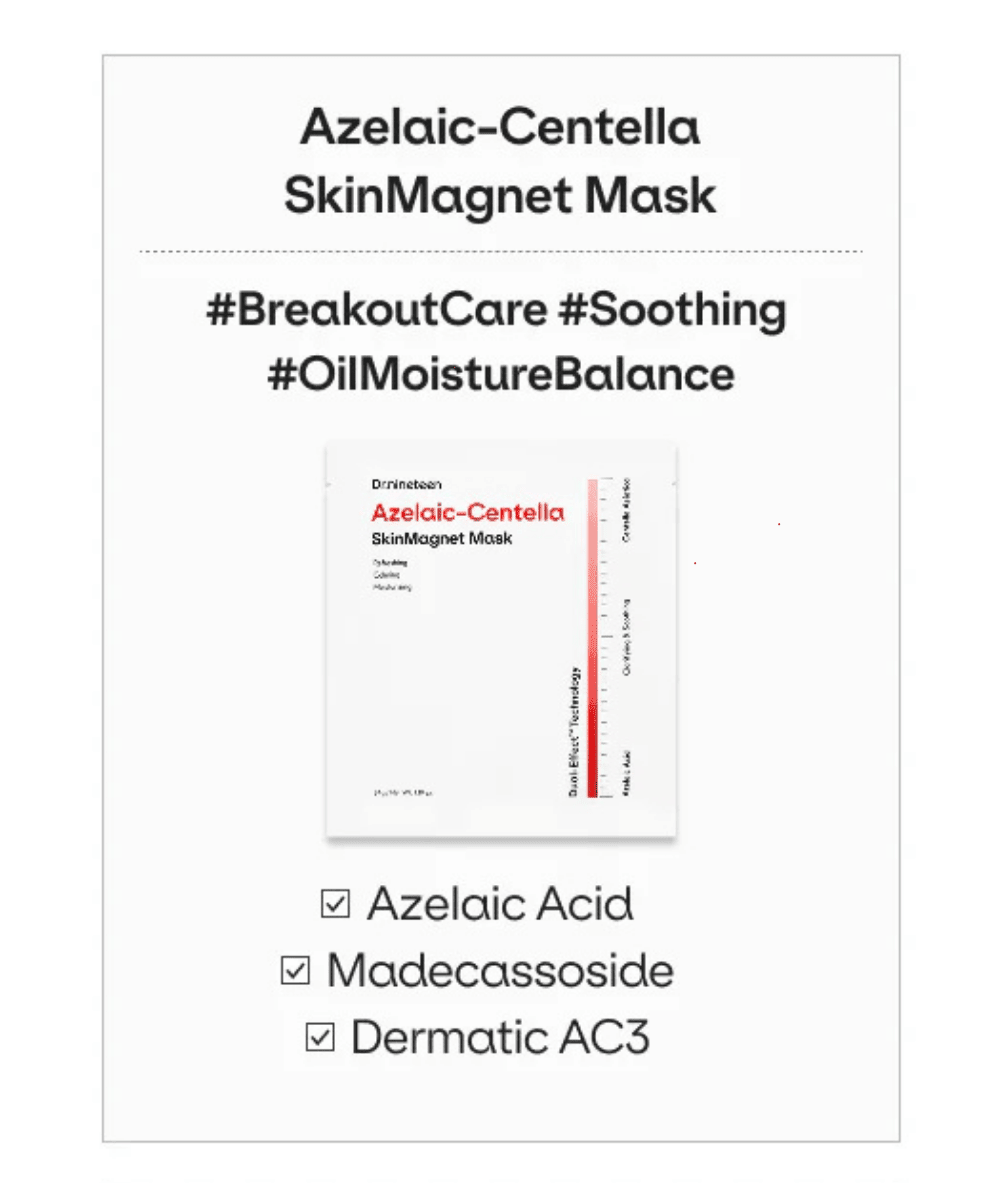Select red Azelaic-Centella text on the pouch
Screen dimensions: 1000x1200
[467, 514]
